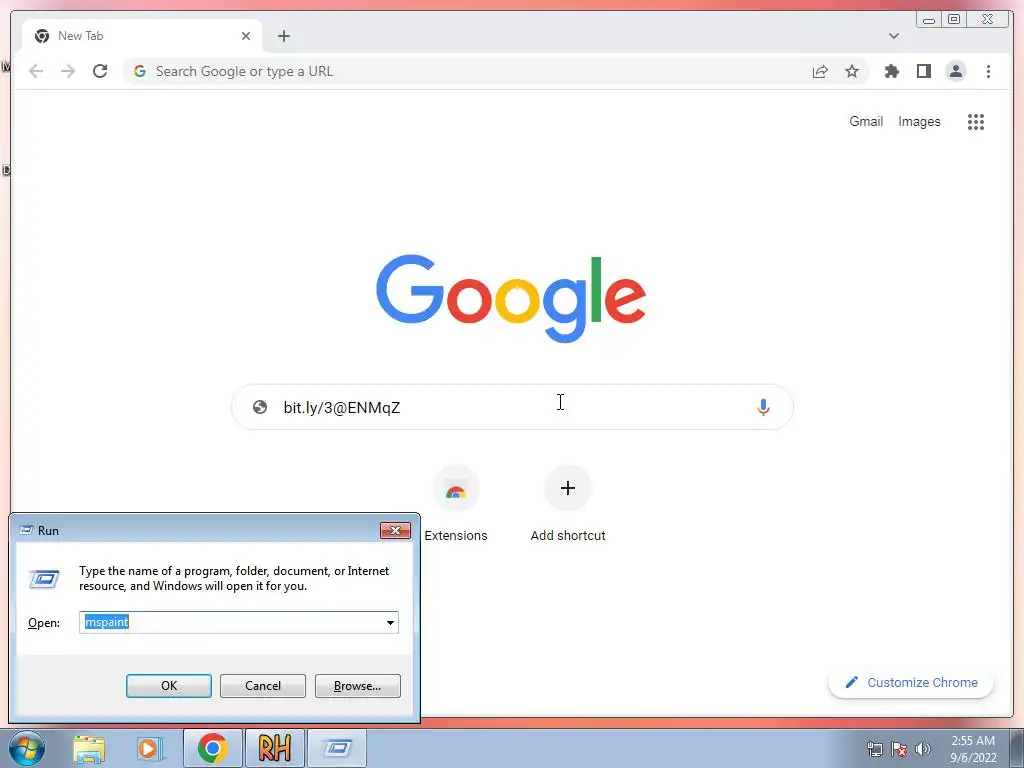Click the Add shortcut tile

point(568,504)
